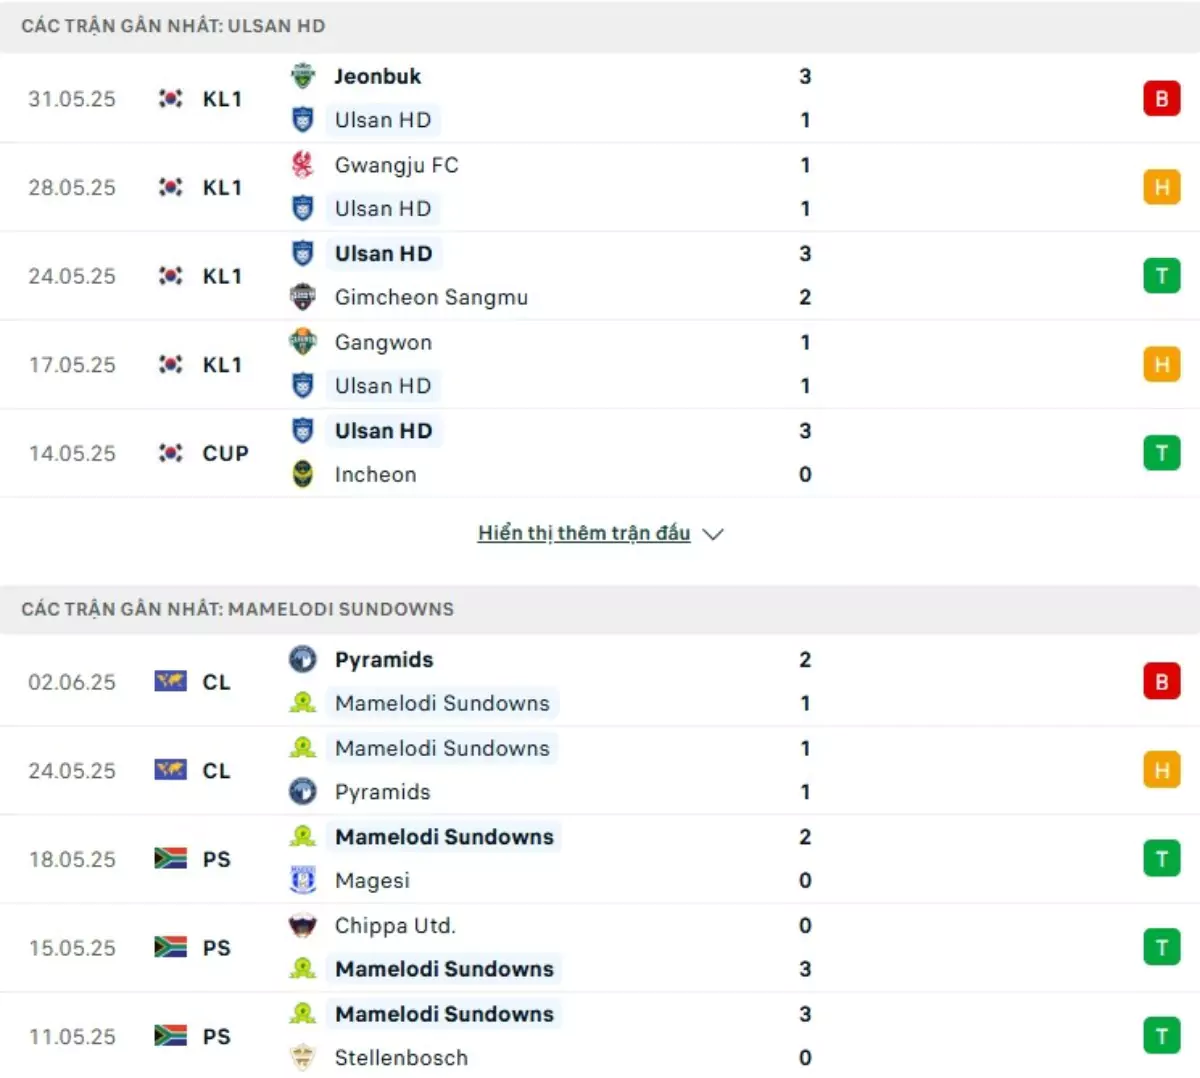
Task: Click the green T badge for Incheon match
Action: click(1162, 453)
